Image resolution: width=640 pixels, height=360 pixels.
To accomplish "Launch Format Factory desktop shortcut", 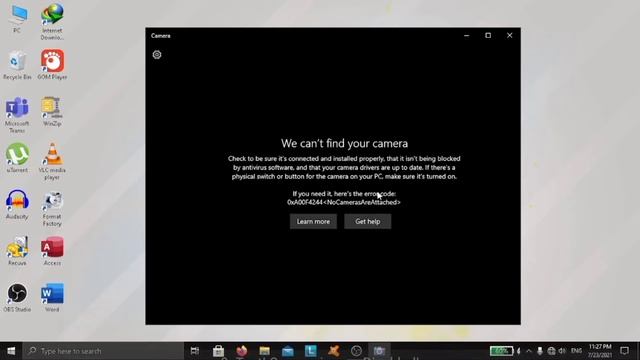I will tap(52, 209).
